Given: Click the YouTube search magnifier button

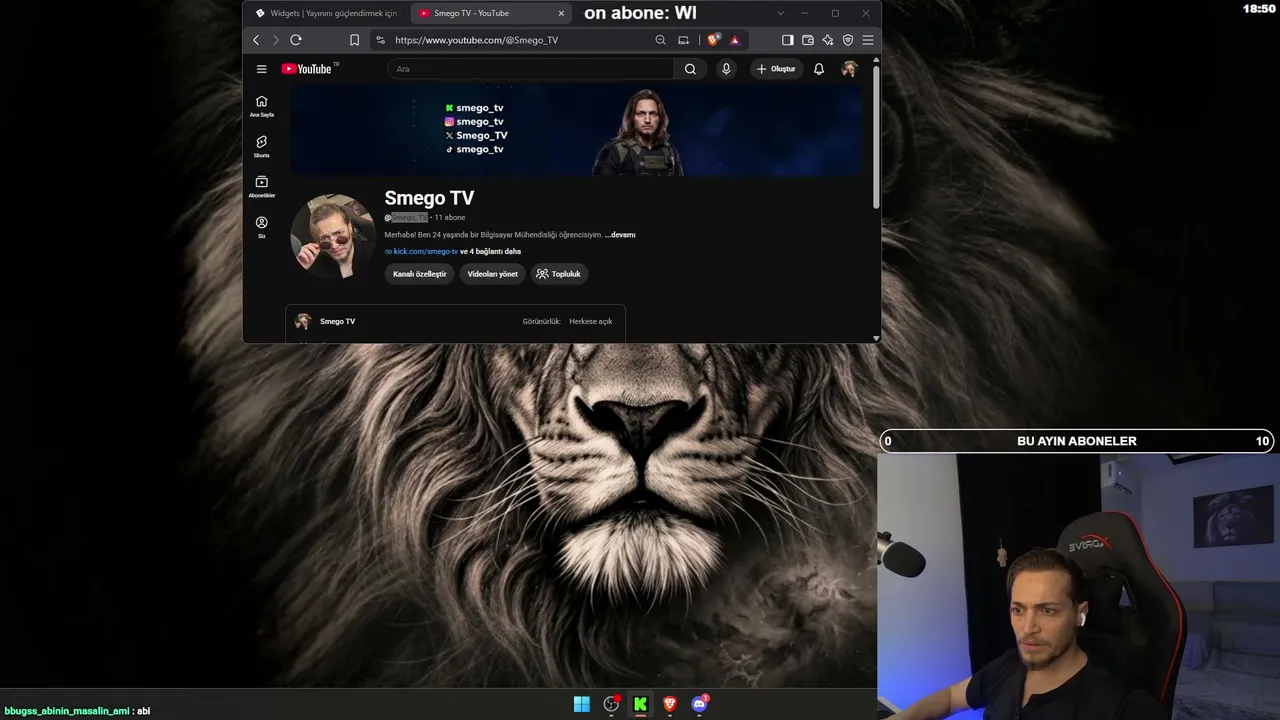Looking at the screenshot, I should tap(690, 69).
